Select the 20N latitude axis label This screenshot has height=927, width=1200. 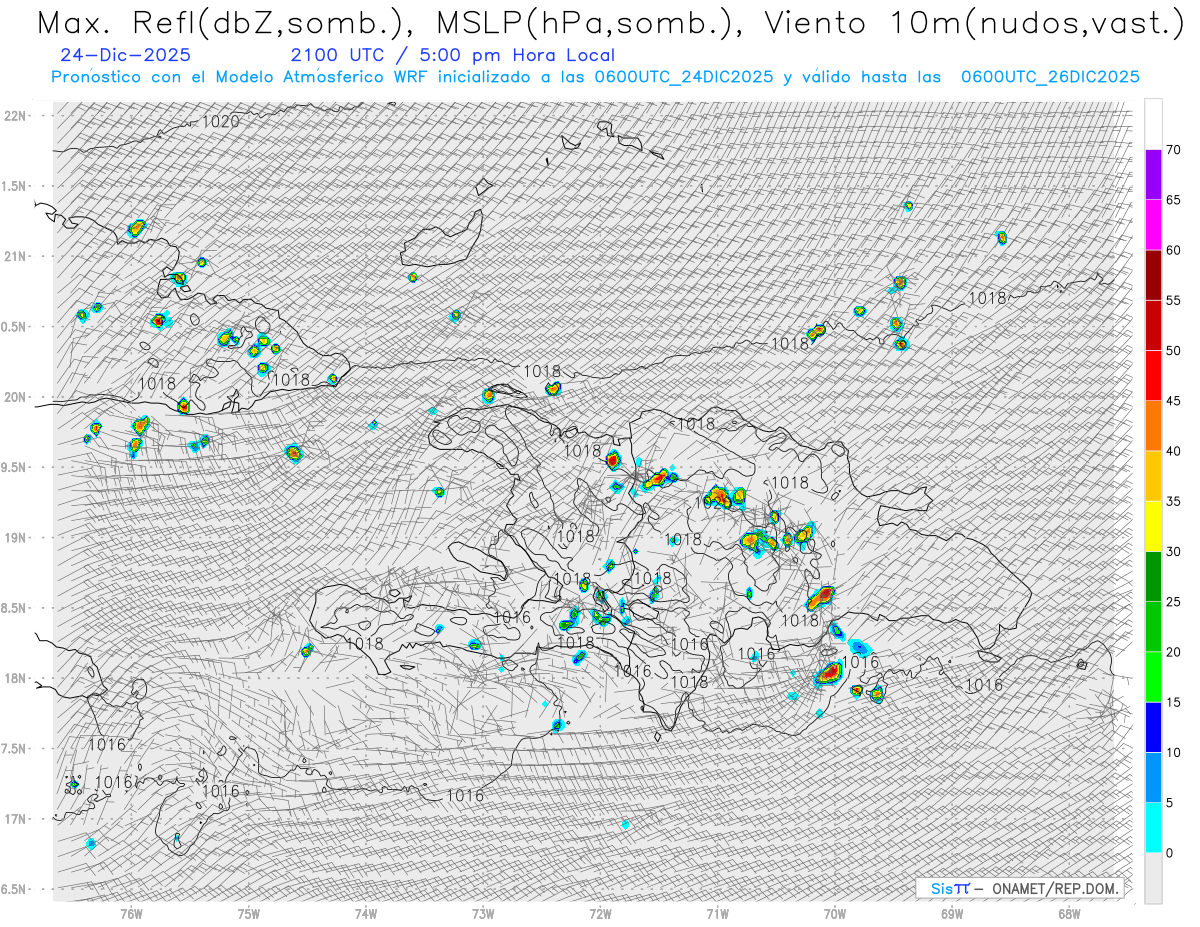(15, 397)
